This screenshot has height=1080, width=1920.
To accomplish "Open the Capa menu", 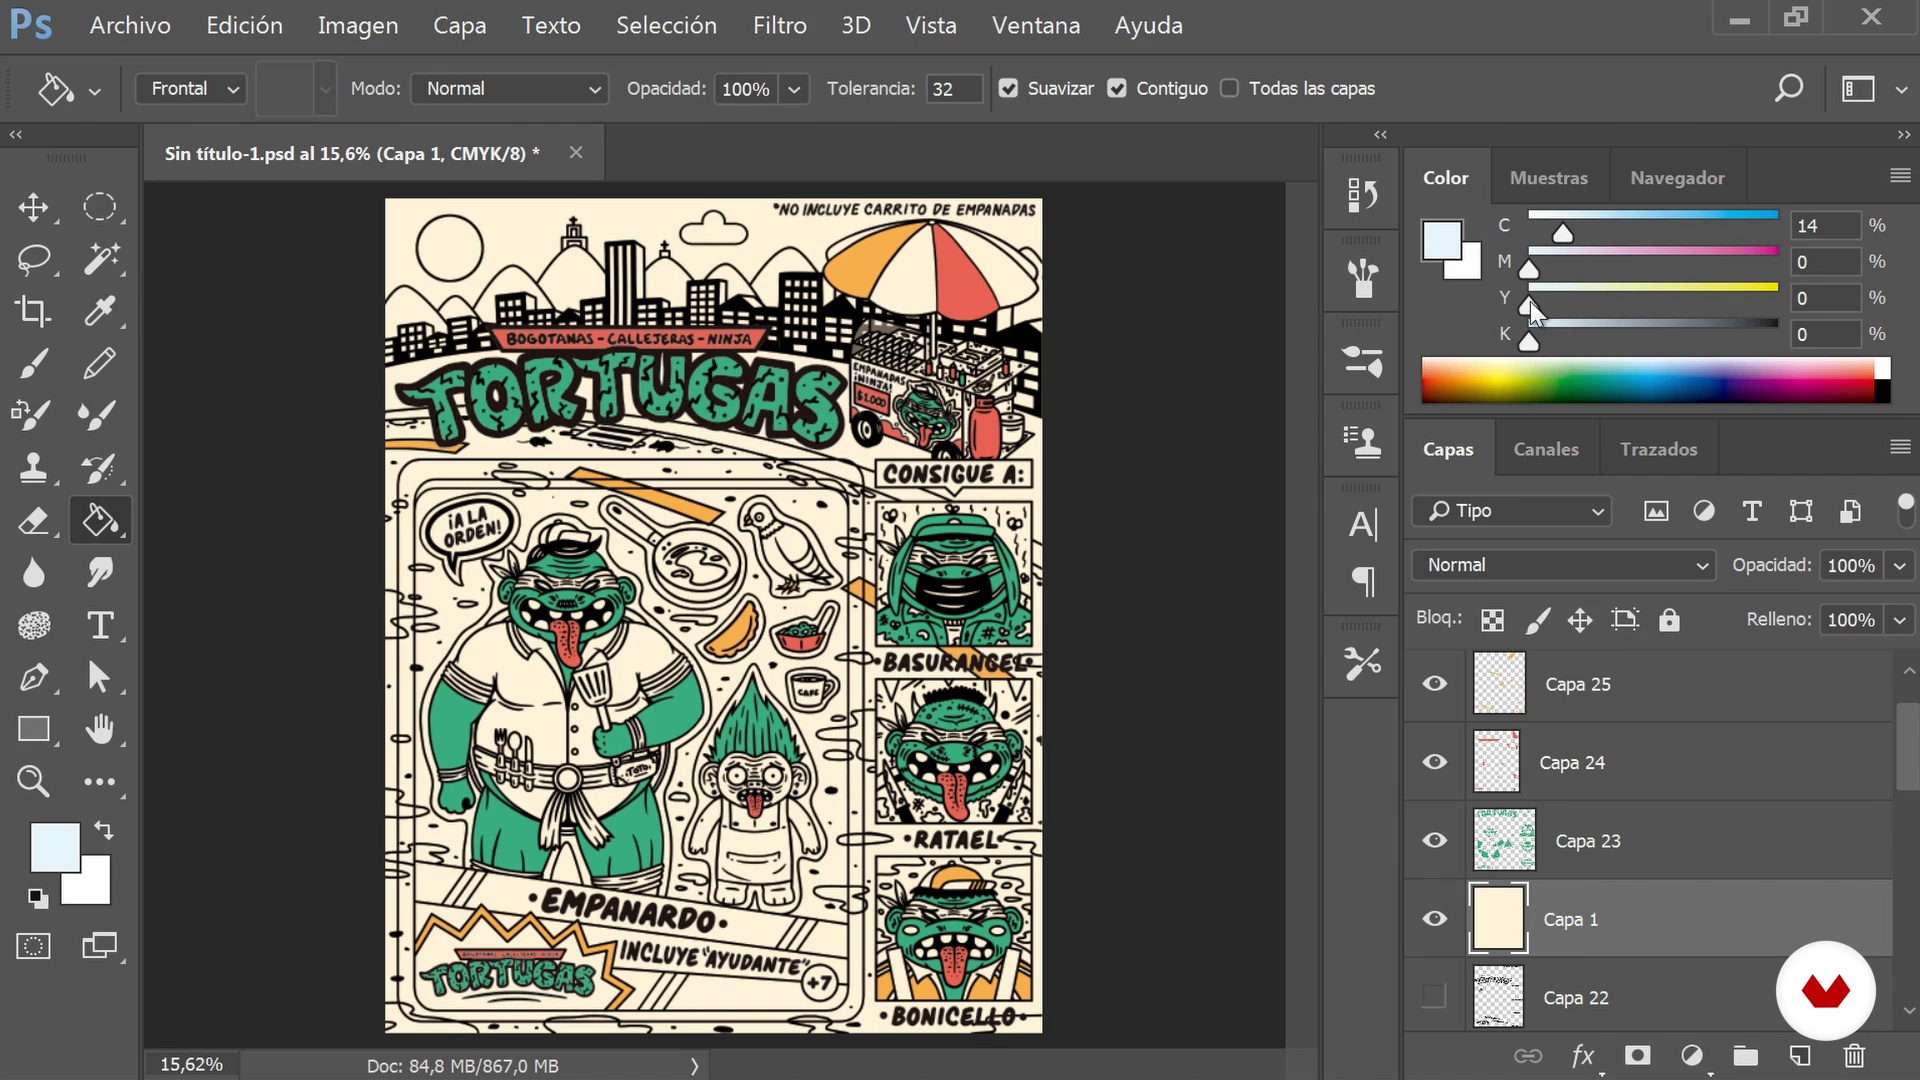I will click(x=460, y=26).
